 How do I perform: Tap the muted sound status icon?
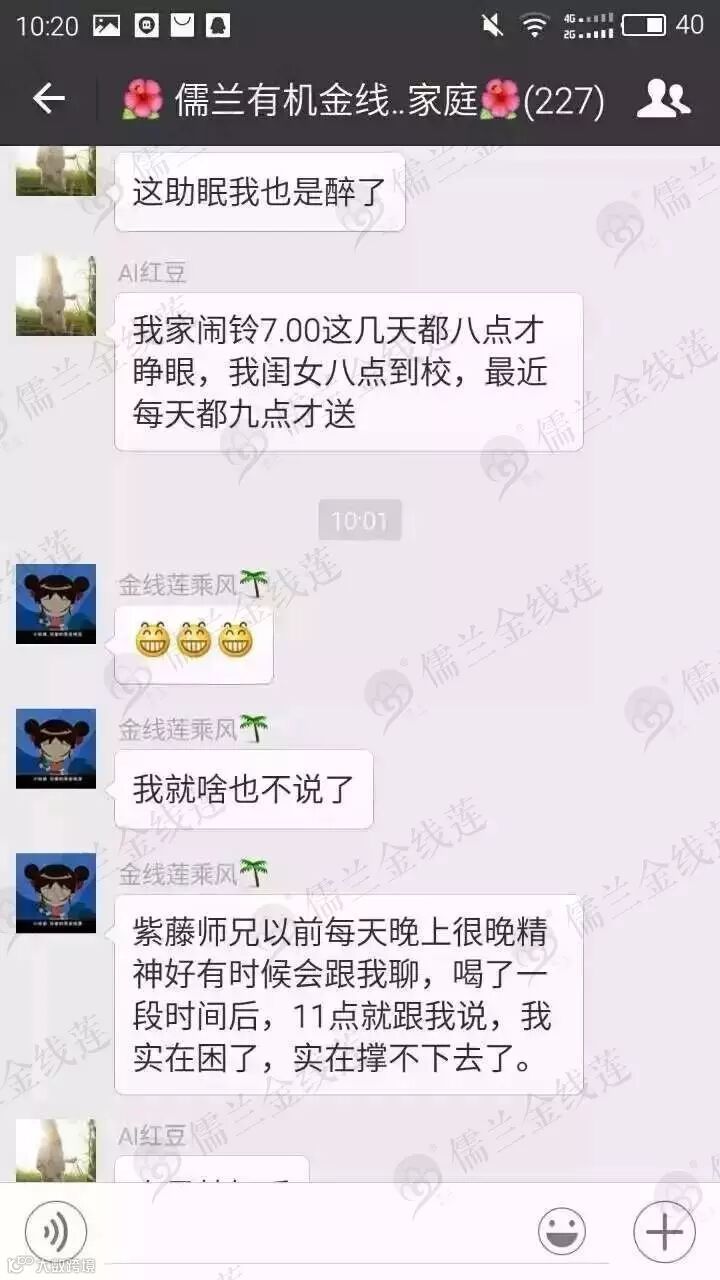(492, 26)
